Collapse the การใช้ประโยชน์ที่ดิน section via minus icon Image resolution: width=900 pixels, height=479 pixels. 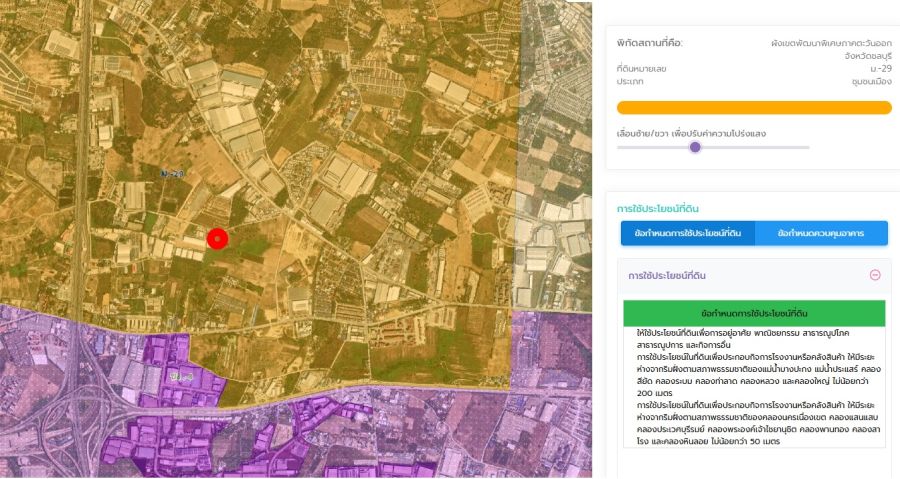point(874,275)
